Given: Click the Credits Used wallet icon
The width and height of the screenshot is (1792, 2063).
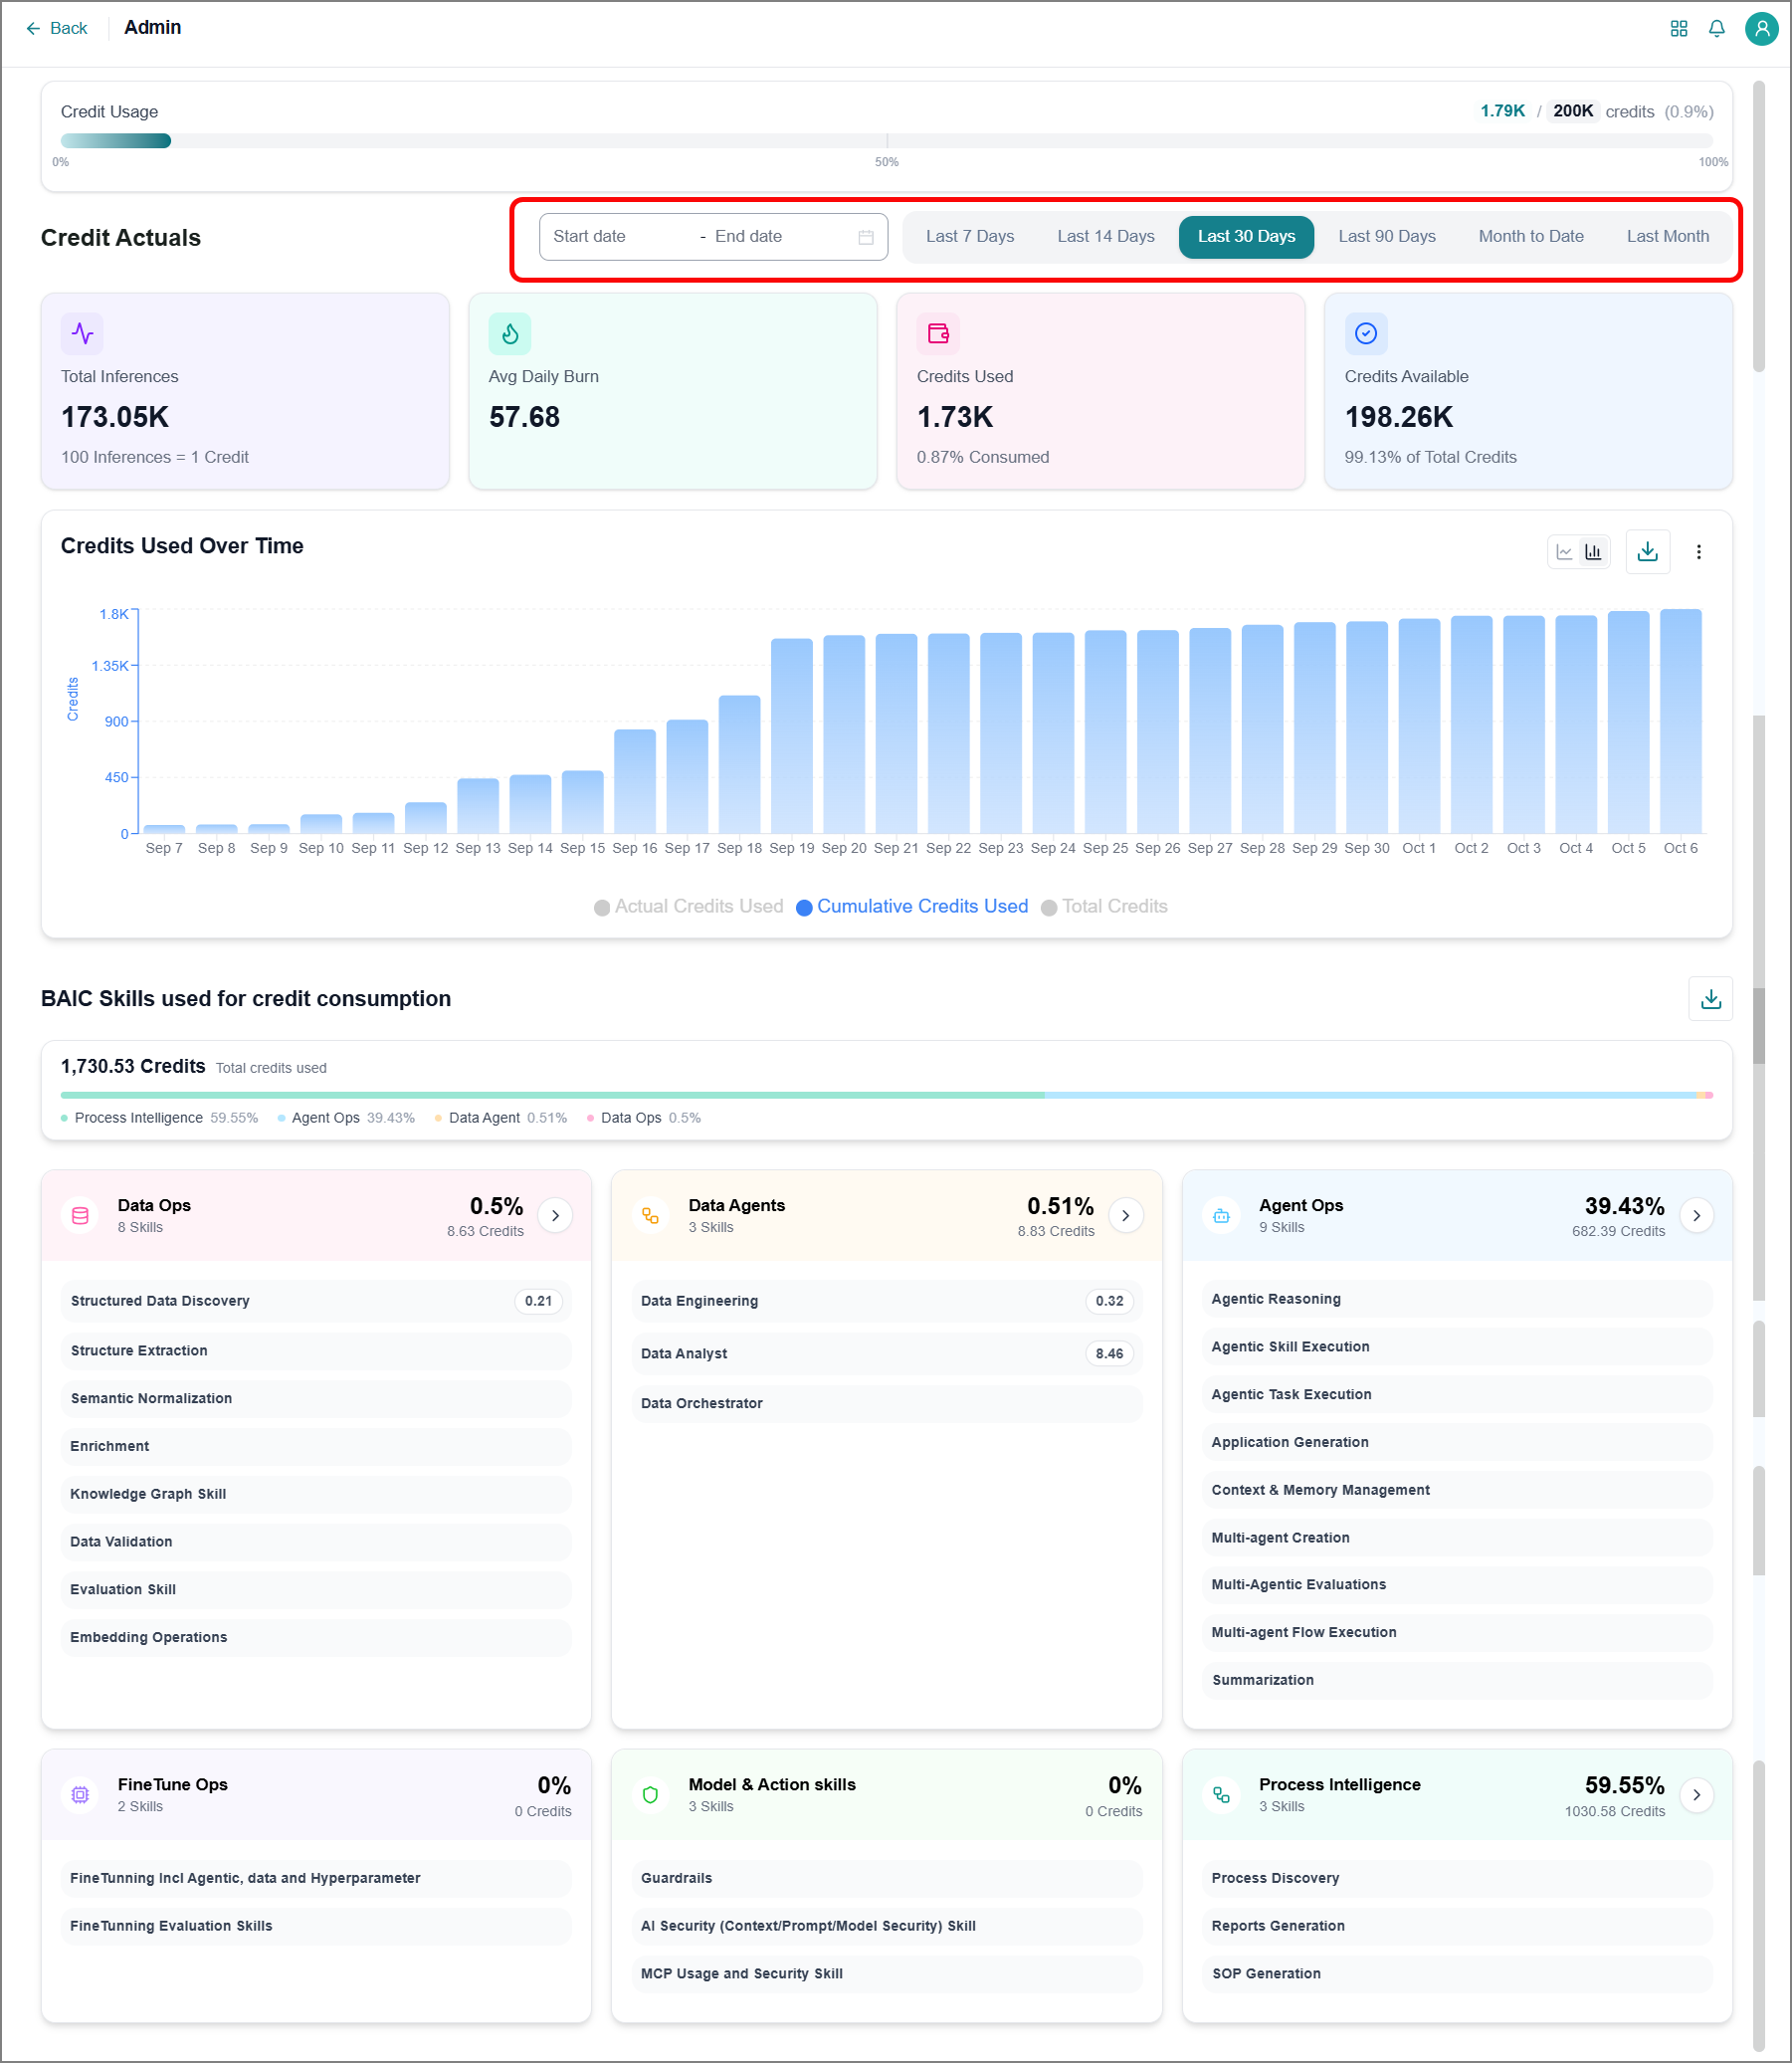Looking at the screenshot, I should pos(938,334).
